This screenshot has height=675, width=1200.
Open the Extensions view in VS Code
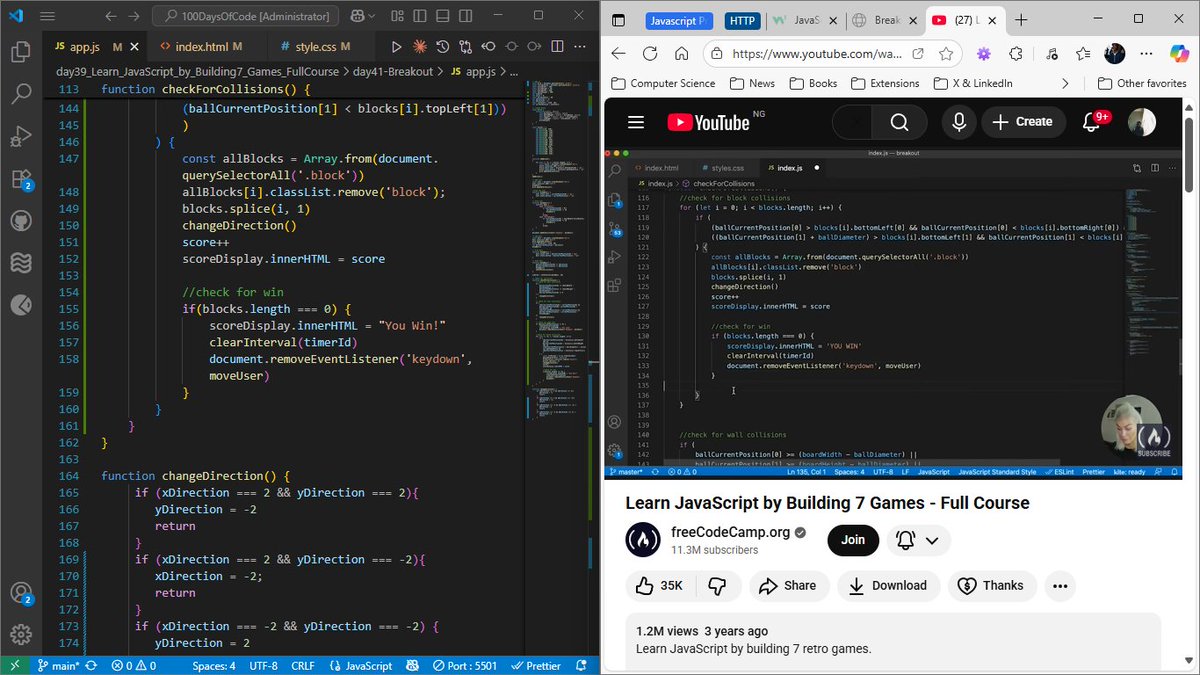[x=22, y=180]
